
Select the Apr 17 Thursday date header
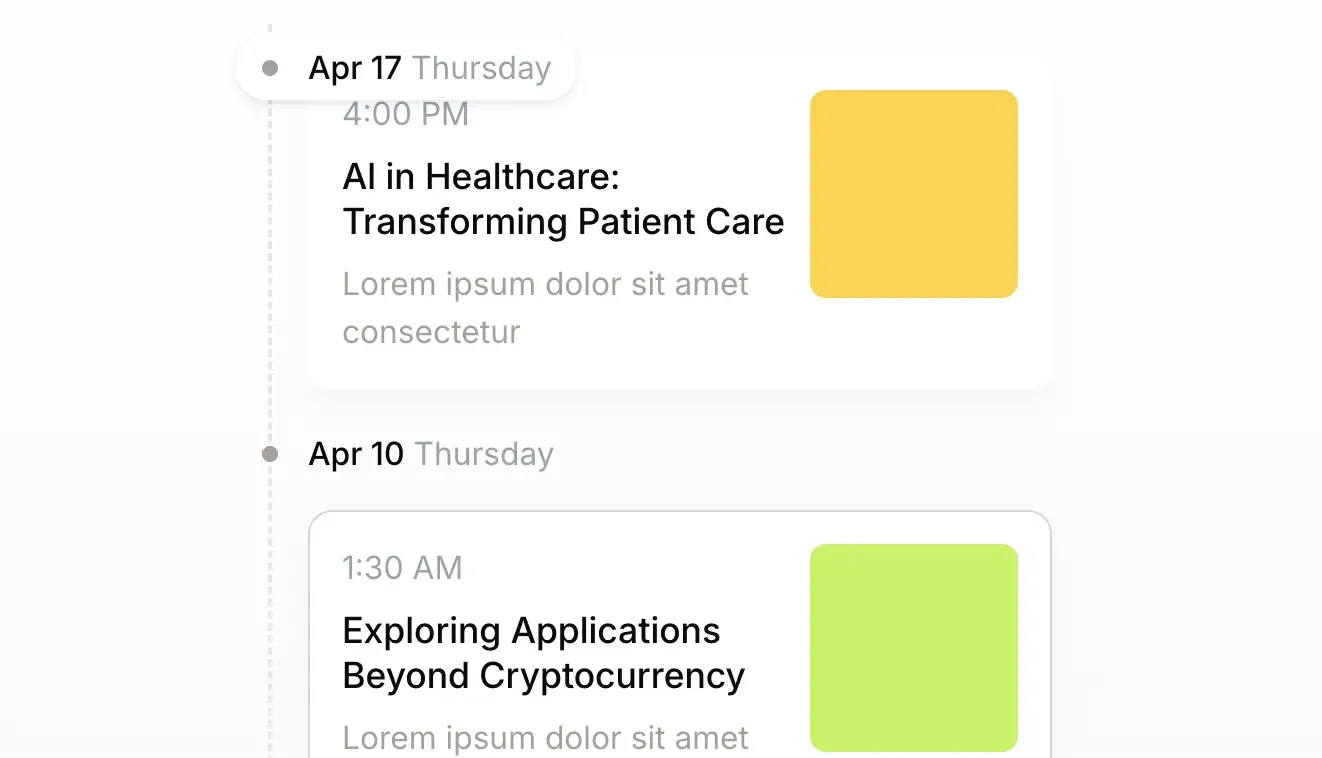pos(404,67)
